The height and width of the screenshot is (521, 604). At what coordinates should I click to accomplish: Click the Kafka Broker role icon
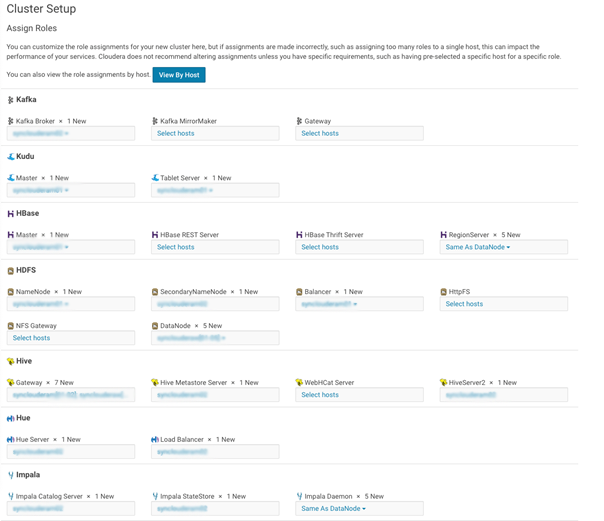tap(10, 121)
